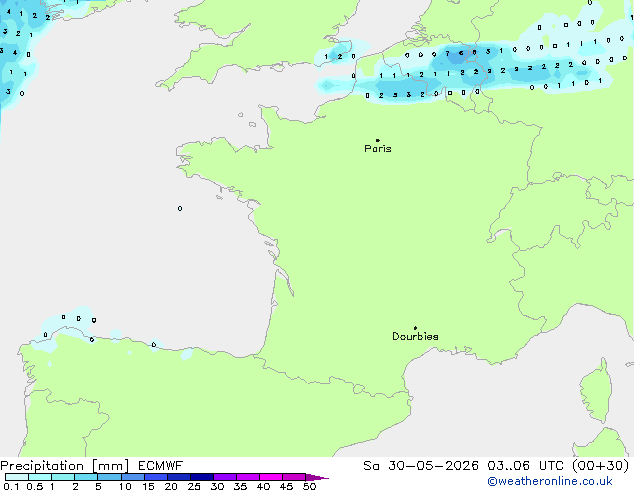Pick the 0.1–0.5 mm palest cyan swatch
634x490 pixels.
pos(17,477)
